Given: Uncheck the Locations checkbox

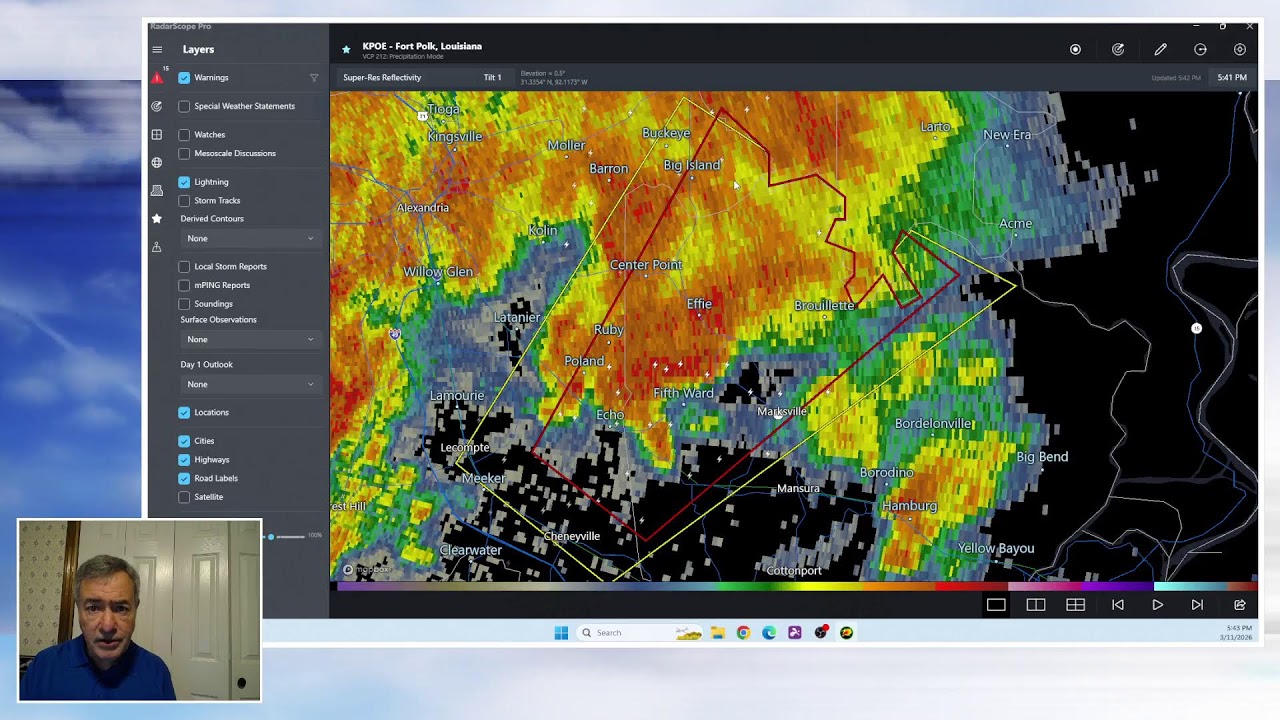Looking at the screenshot, I should pos(184,412).
